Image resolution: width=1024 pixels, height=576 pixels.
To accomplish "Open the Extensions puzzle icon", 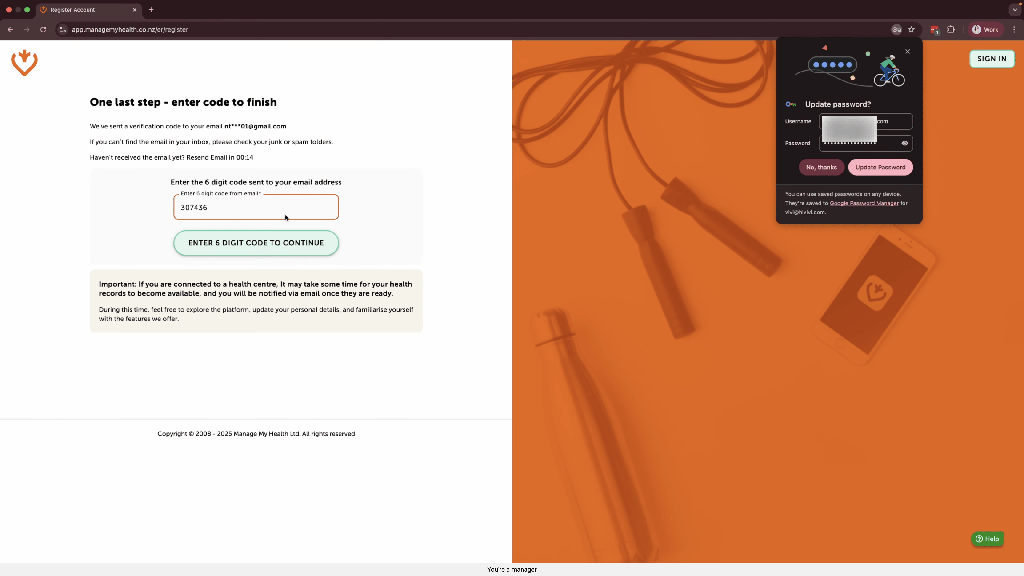I will coord(951,29).
